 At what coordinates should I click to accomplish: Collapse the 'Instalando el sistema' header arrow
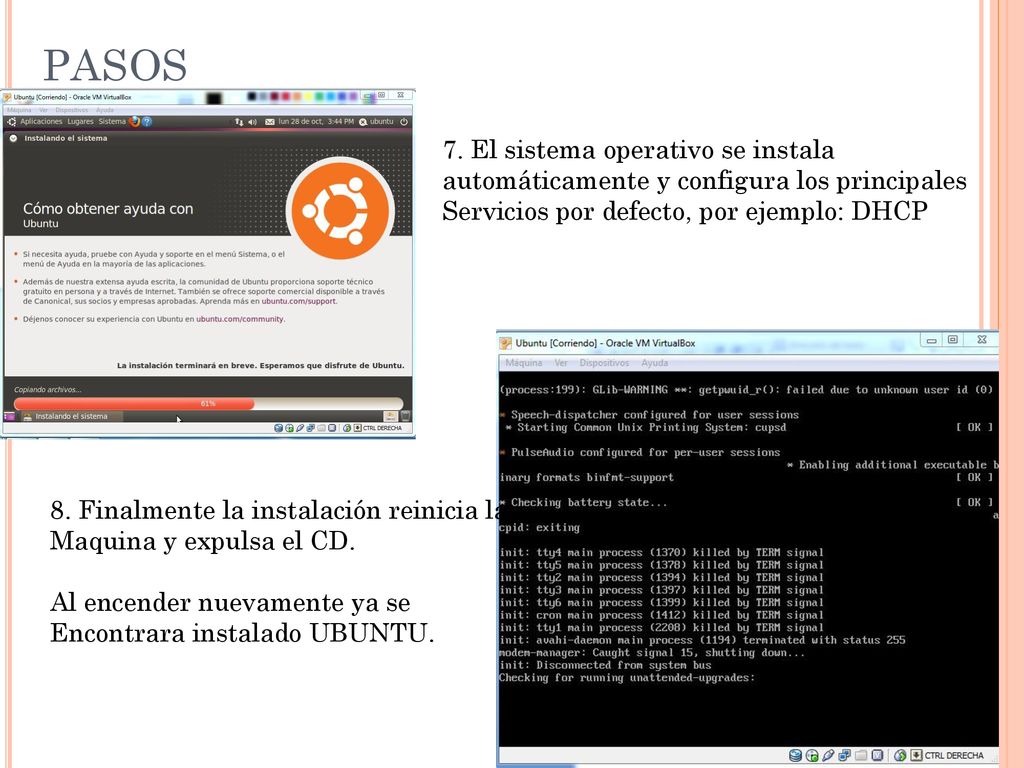click(x=13, y=138)
